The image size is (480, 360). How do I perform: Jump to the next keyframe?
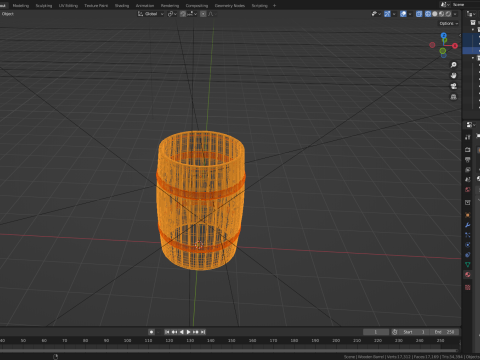pos(196,332)
